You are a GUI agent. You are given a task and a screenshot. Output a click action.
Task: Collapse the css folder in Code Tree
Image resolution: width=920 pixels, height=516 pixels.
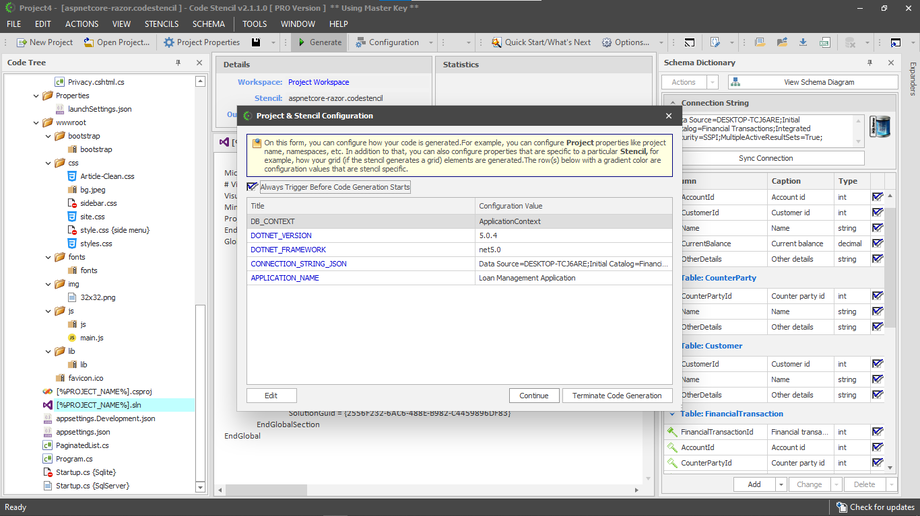tap(47, 162)
